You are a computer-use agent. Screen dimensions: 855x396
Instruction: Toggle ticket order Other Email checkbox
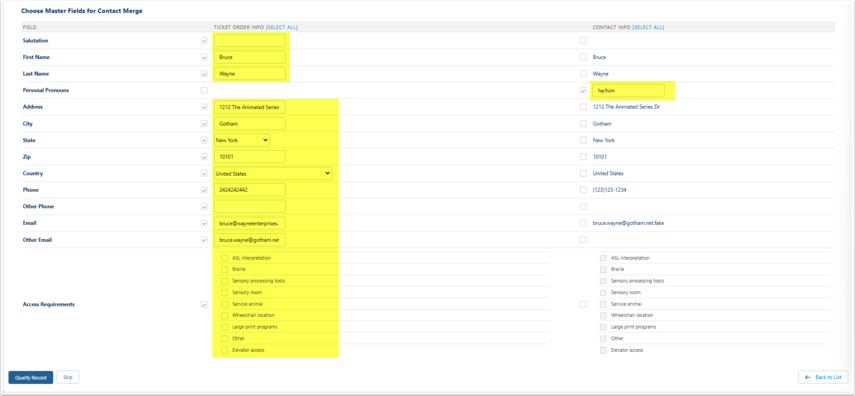[204, 239]
